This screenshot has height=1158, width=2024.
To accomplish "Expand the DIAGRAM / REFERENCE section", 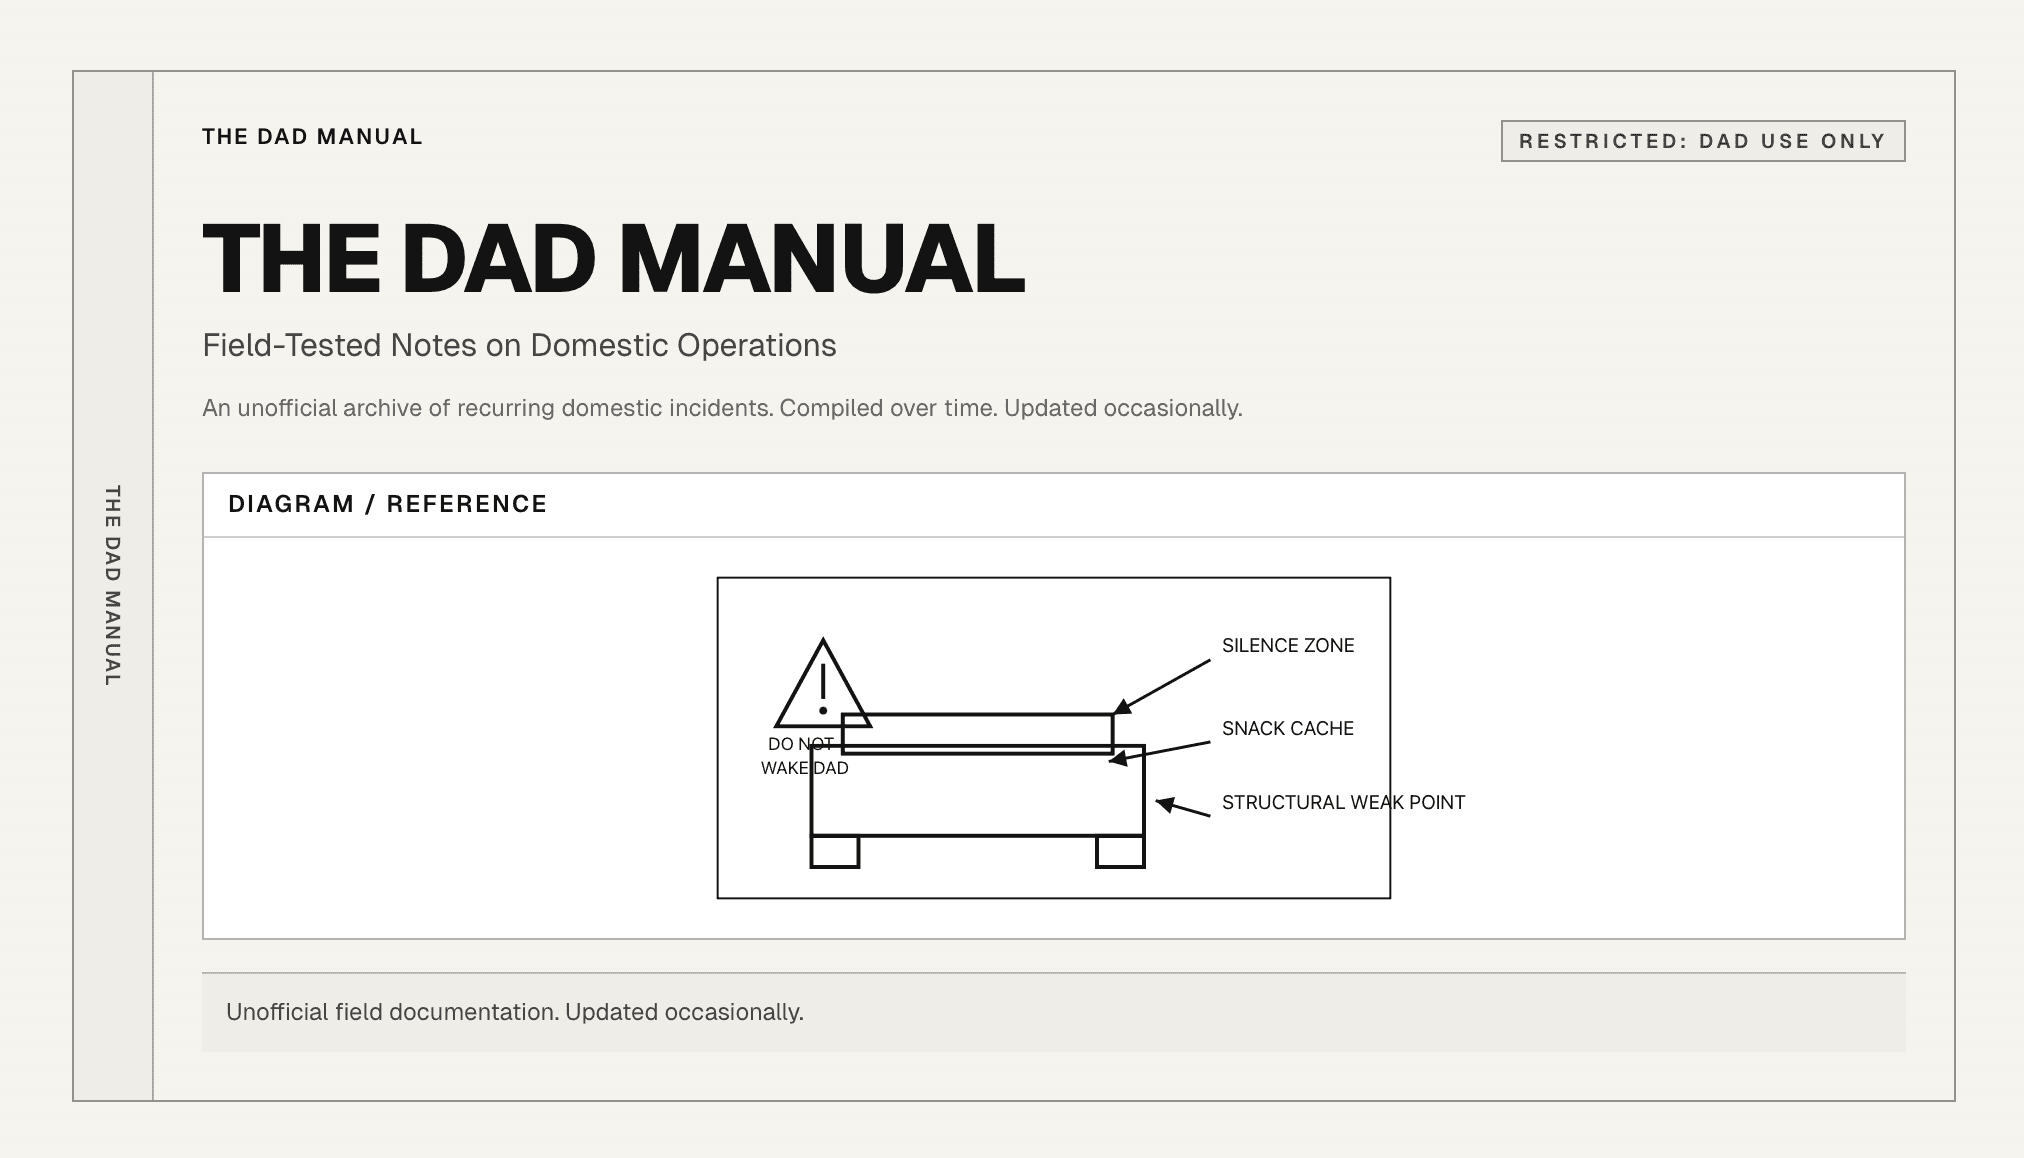I will pyautogui.click(x=388, y=503).
